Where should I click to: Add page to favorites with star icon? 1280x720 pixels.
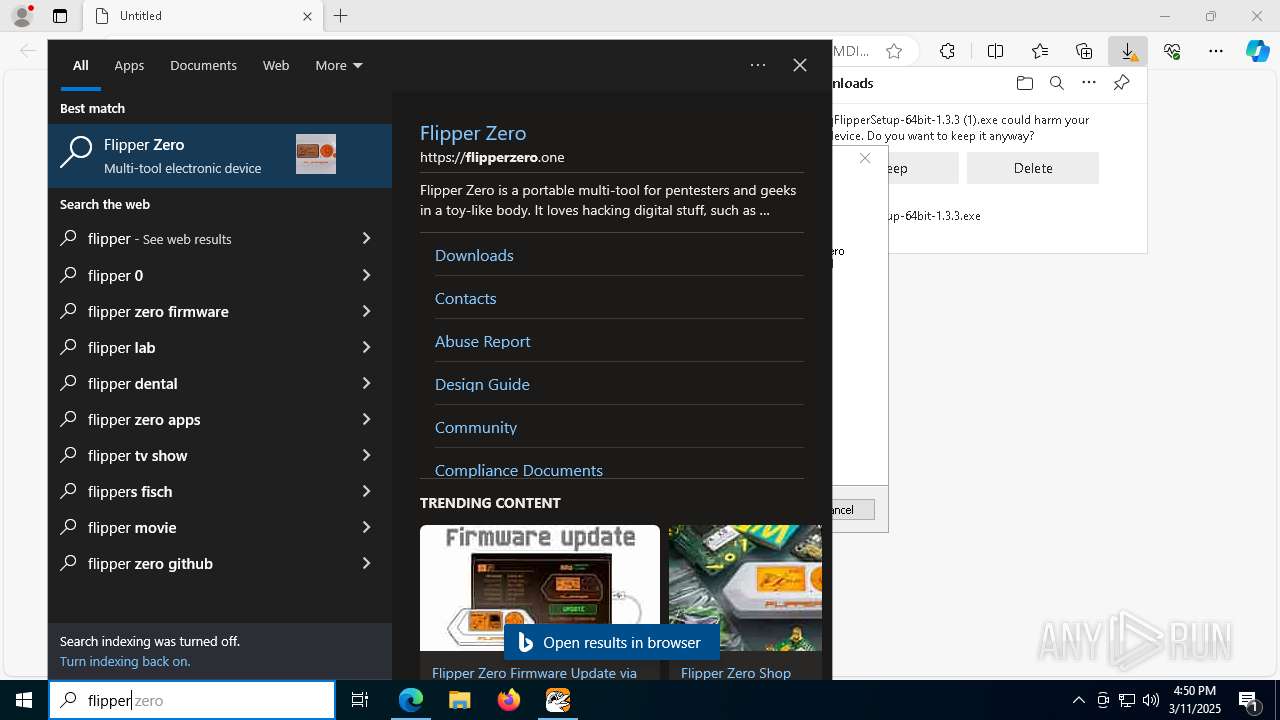point(894,51)
